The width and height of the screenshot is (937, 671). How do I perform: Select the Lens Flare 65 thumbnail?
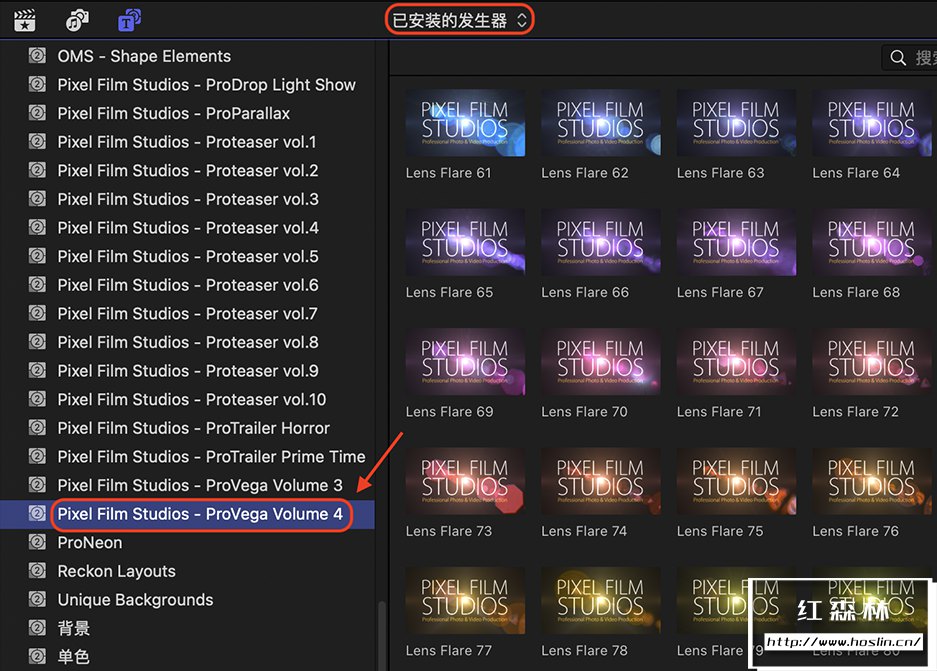(x=465, y=242)
